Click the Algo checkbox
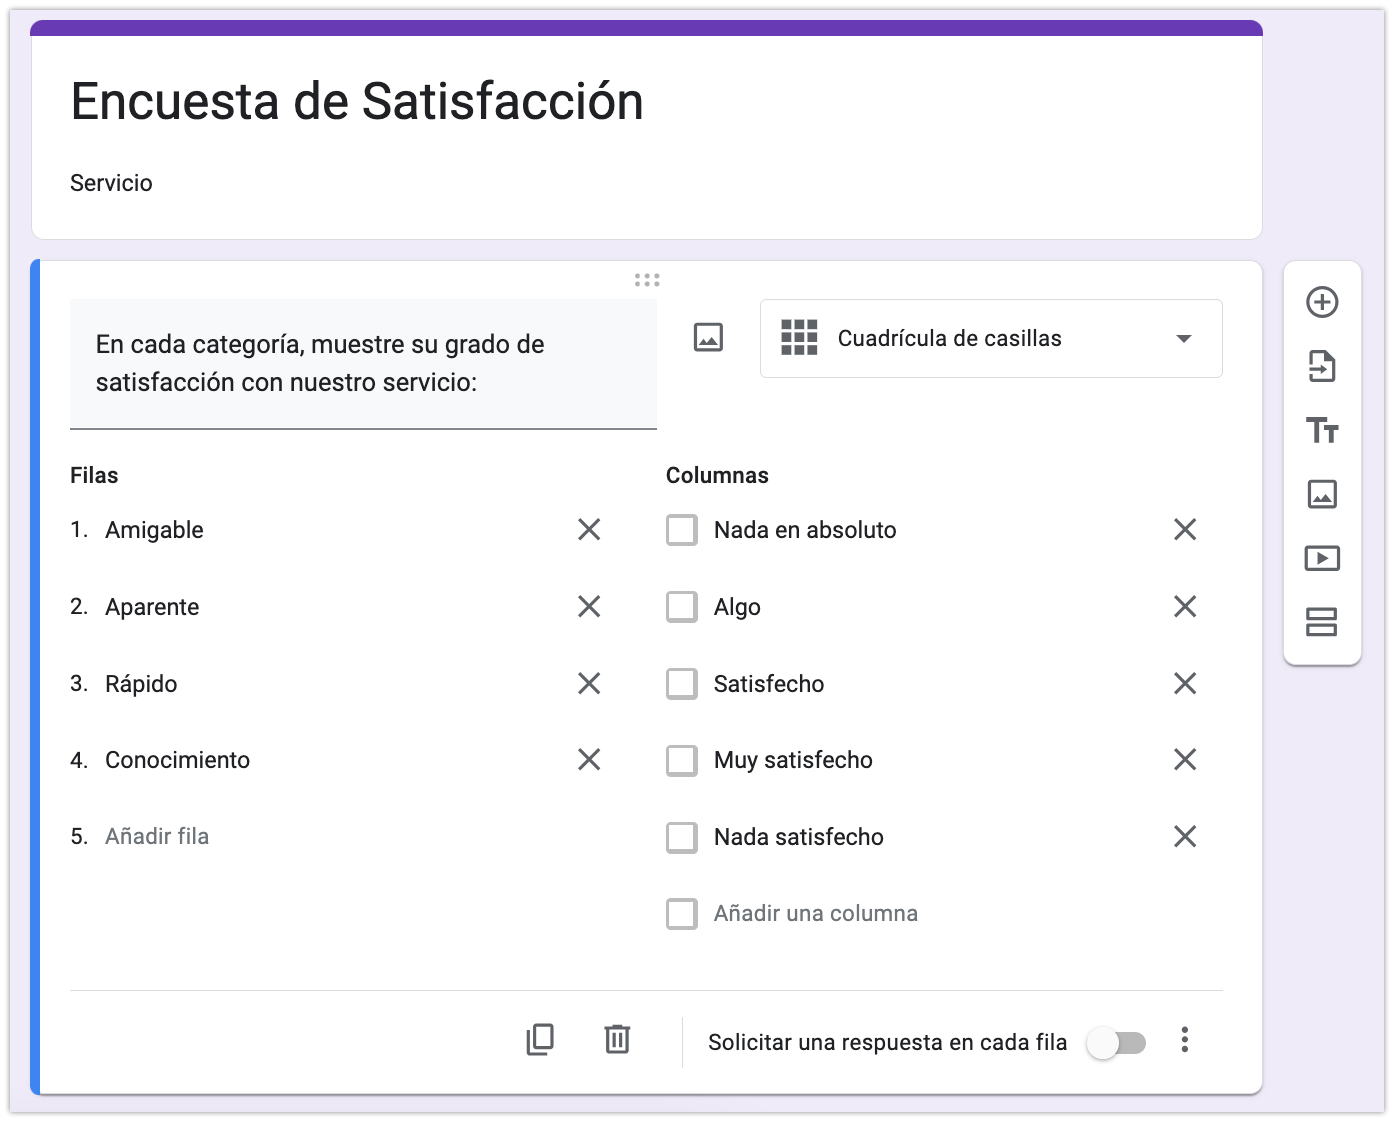The height and width of the screenshot is (1122, 1394). (682, 607)
